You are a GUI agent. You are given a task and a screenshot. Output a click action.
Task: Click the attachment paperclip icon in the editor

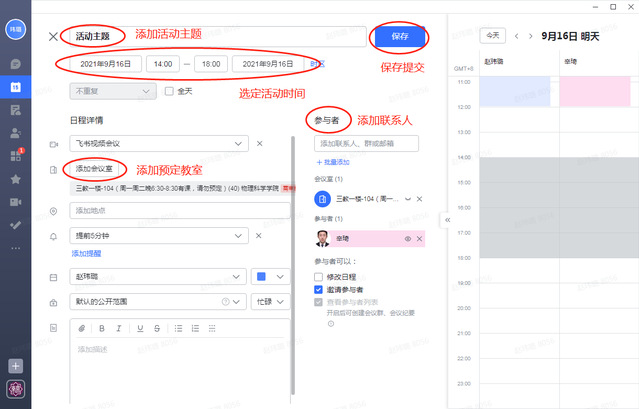82,328
